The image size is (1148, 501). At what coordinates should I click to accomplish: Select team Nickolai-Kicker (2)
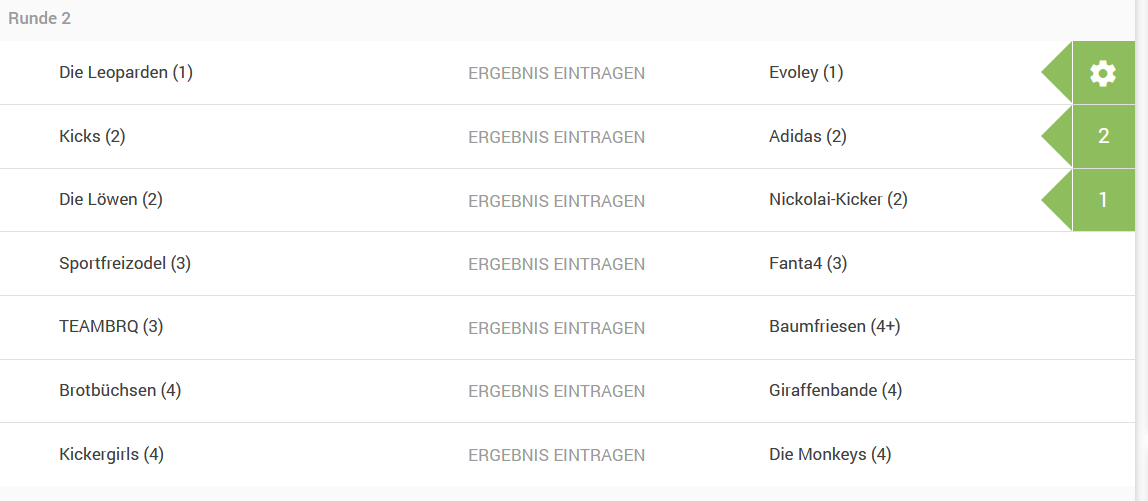[x=838, y=199]
